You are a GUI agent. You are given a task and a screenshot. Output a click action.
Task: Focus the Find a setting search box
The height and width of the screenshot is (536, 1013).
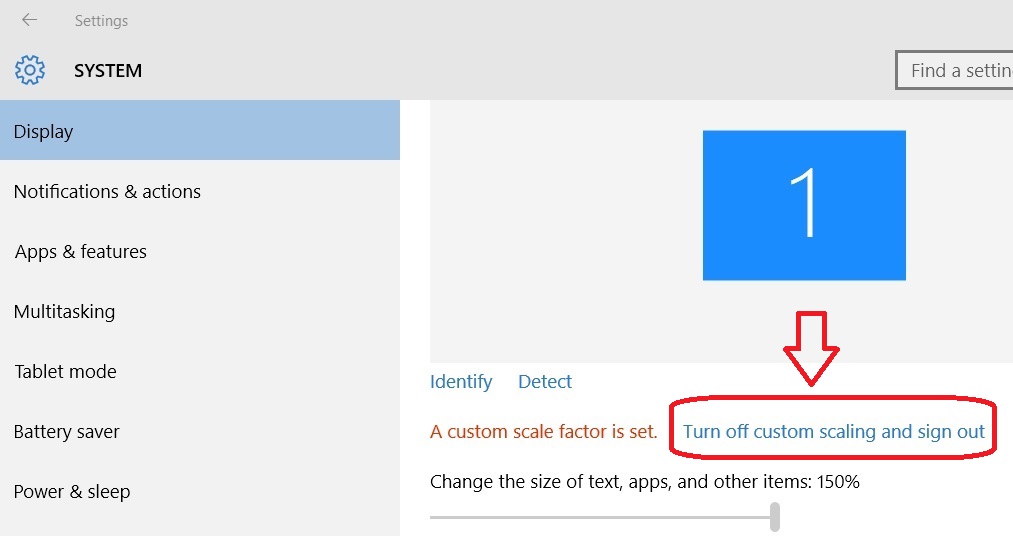pos(955,70)
